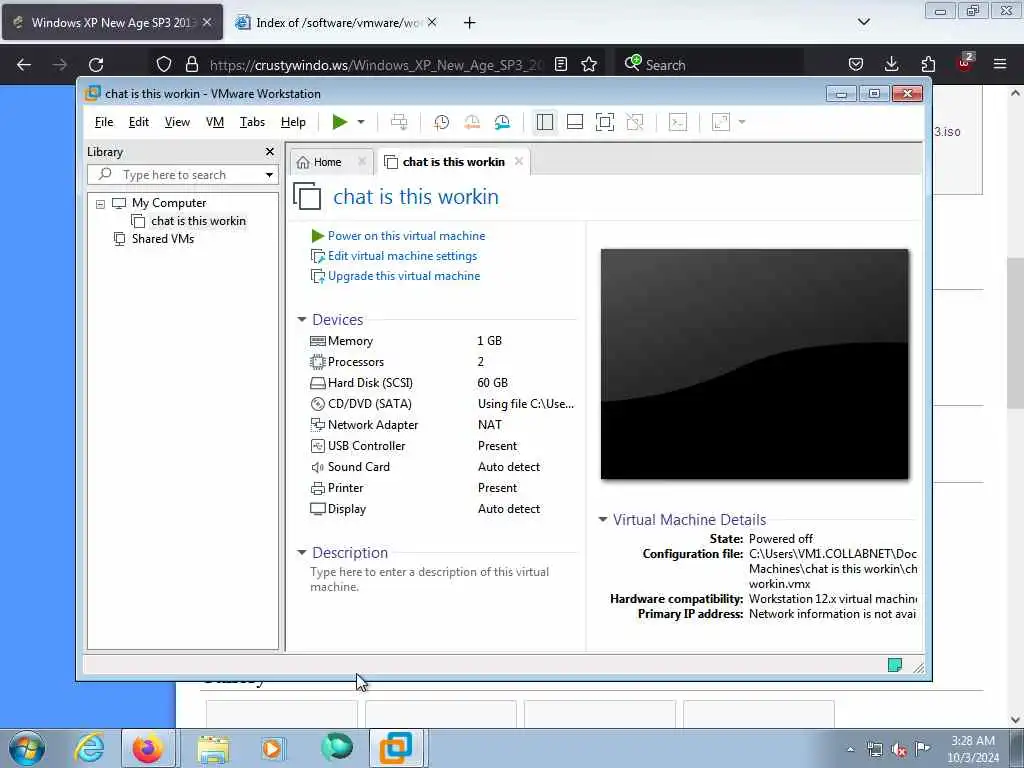Image resolution: width=1024 pixels, height=768 pixels.
Task: Click Power on this virtual machine
Action: (406, 236)
